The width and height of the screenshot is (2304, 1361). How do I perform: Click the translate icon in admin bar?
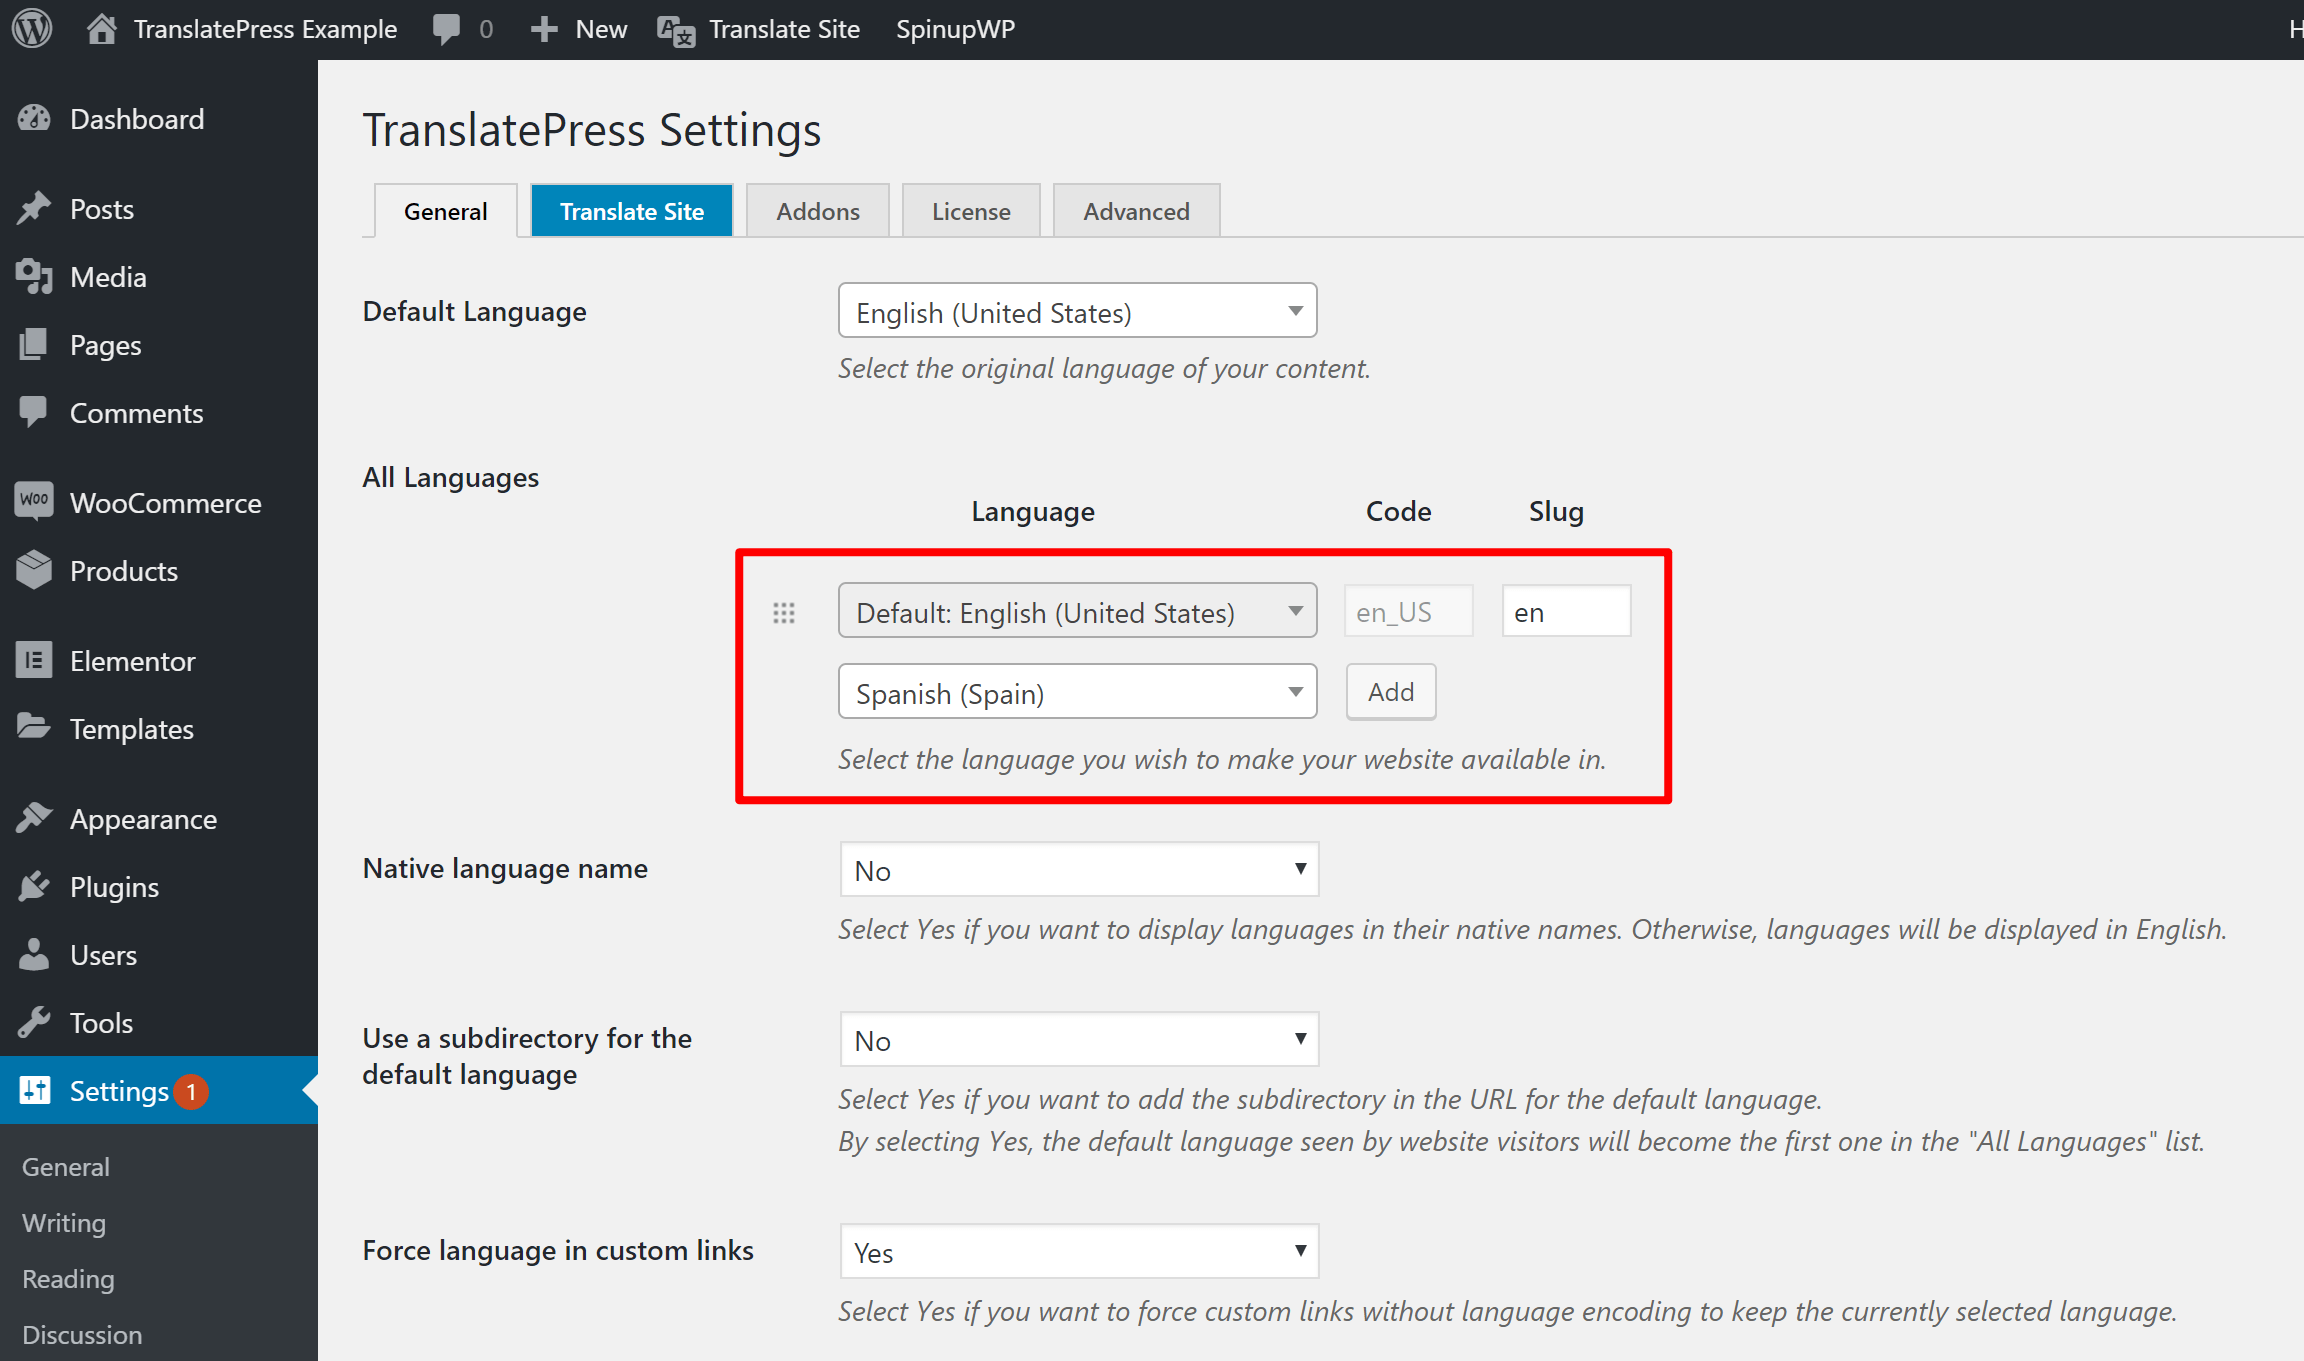click(676, 31)
